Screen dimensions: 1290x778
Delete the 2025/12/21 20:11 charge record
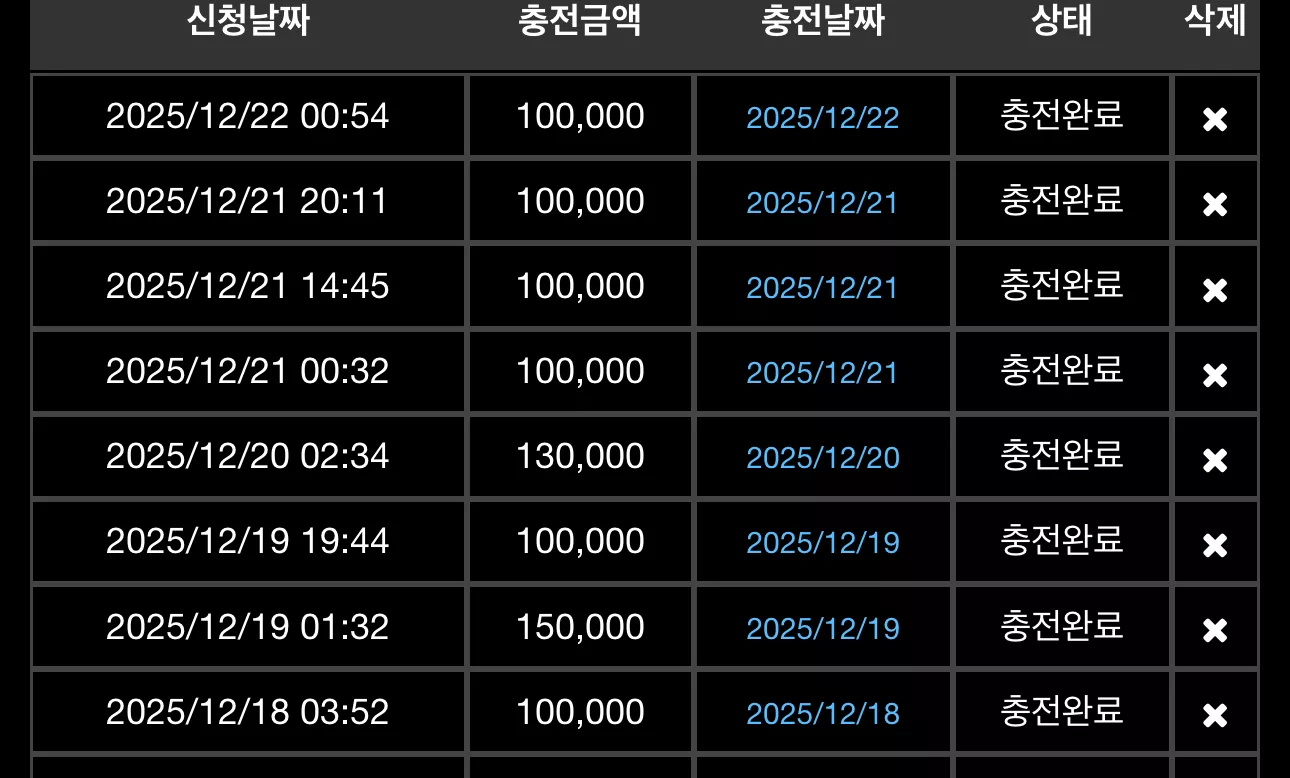click(1215, 204)
